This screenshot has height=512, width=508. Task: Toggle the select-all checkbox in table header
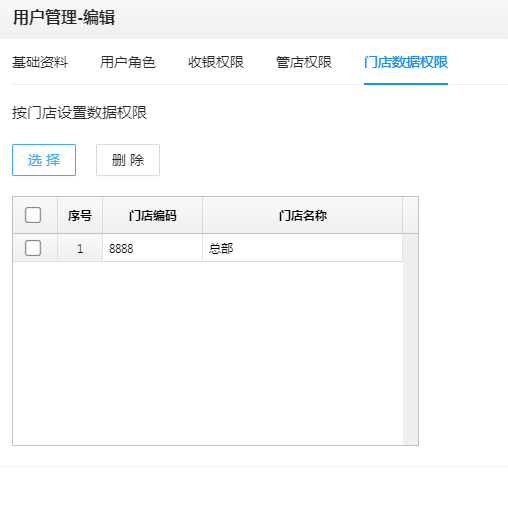[x=33, y=215]
